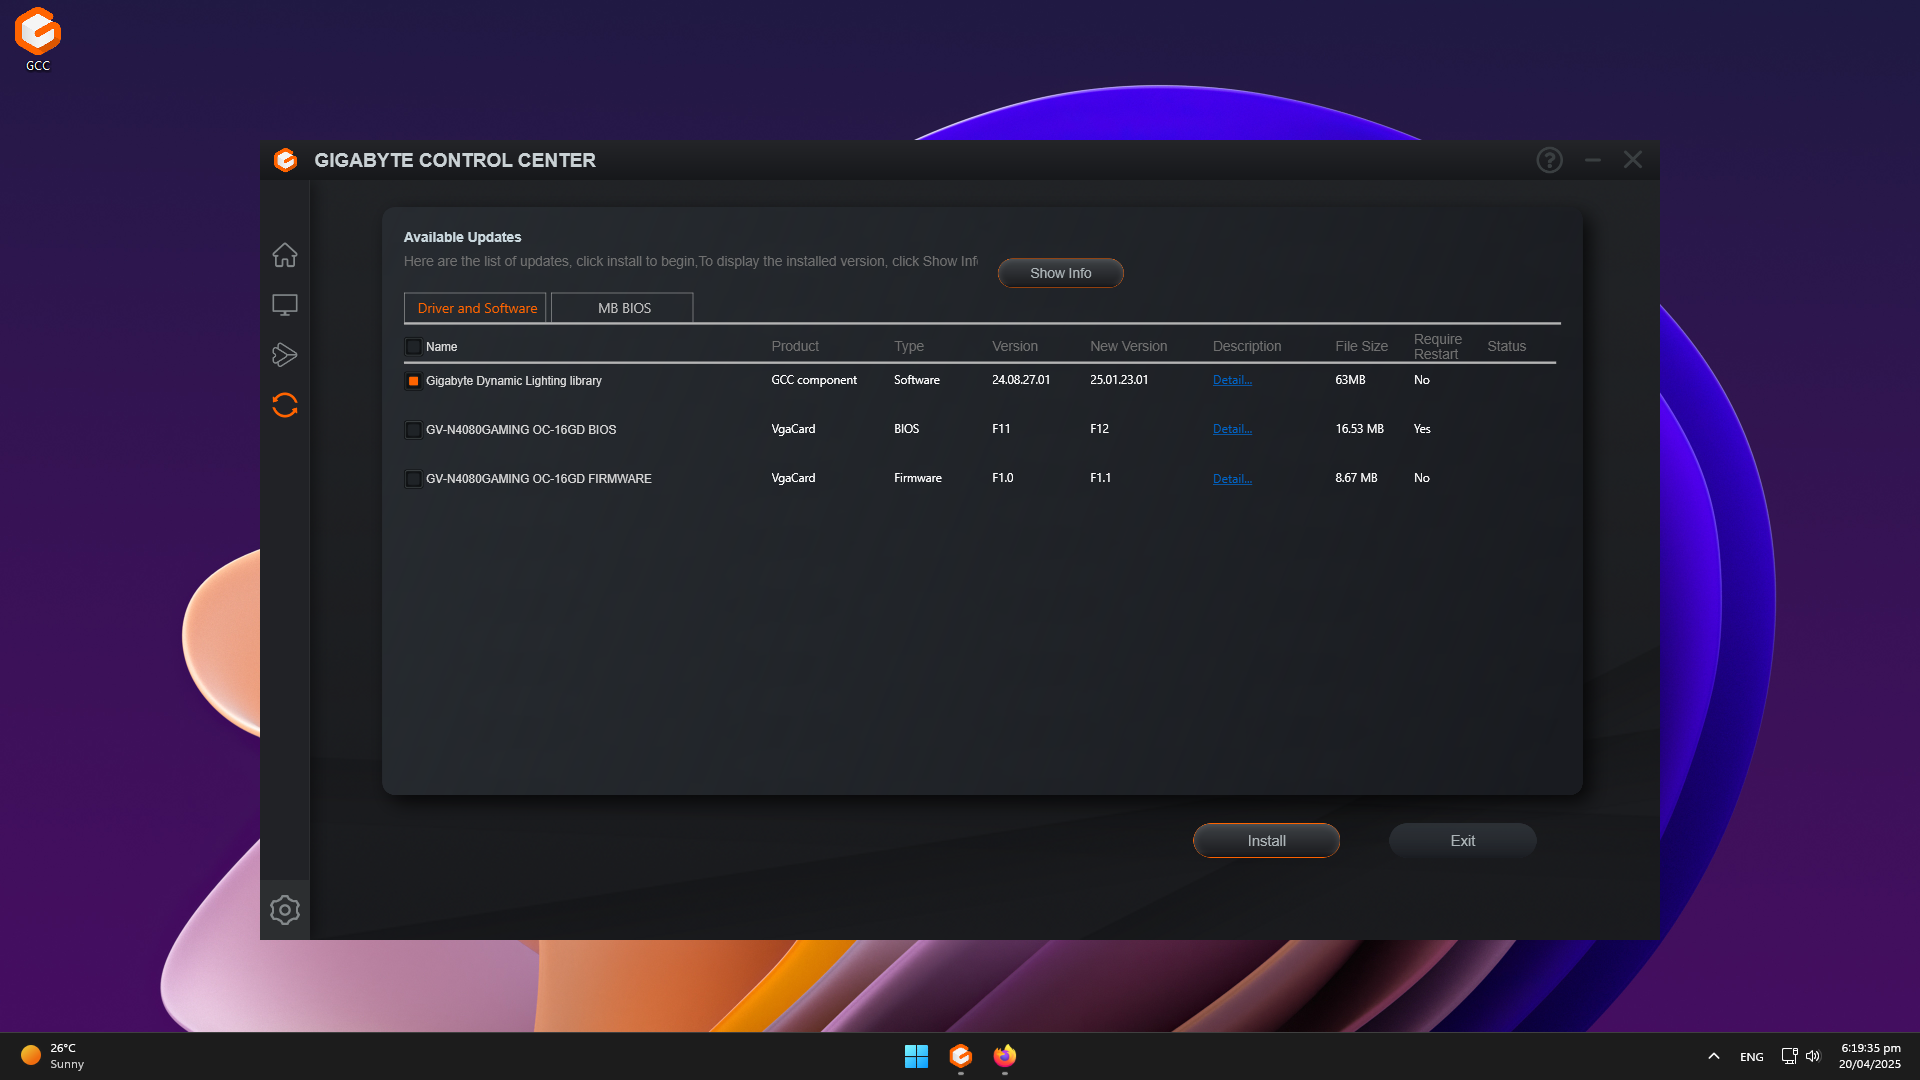This screenshot has width=1920, height=1080.
Task: Open the Home page in sidebar
Action: pyautogui.click(x=285, y=255)
